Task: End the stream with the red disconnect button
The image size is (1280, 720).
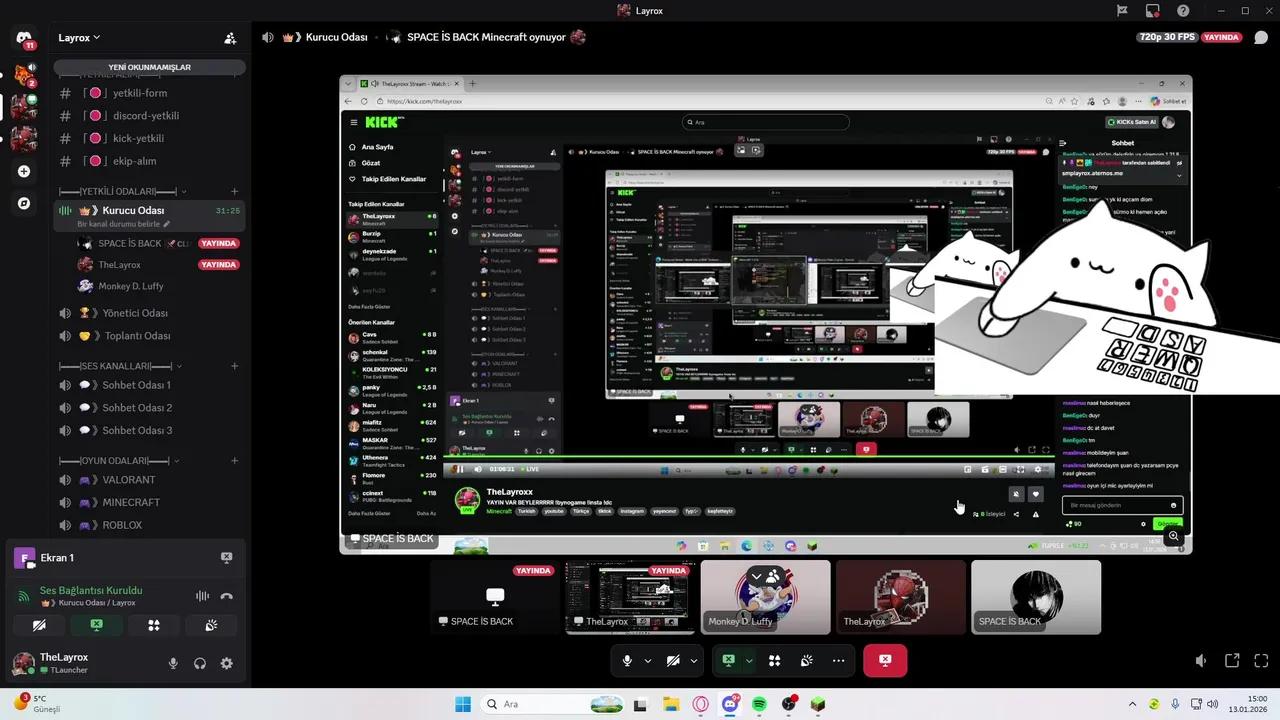Action: tap(885, 660)
